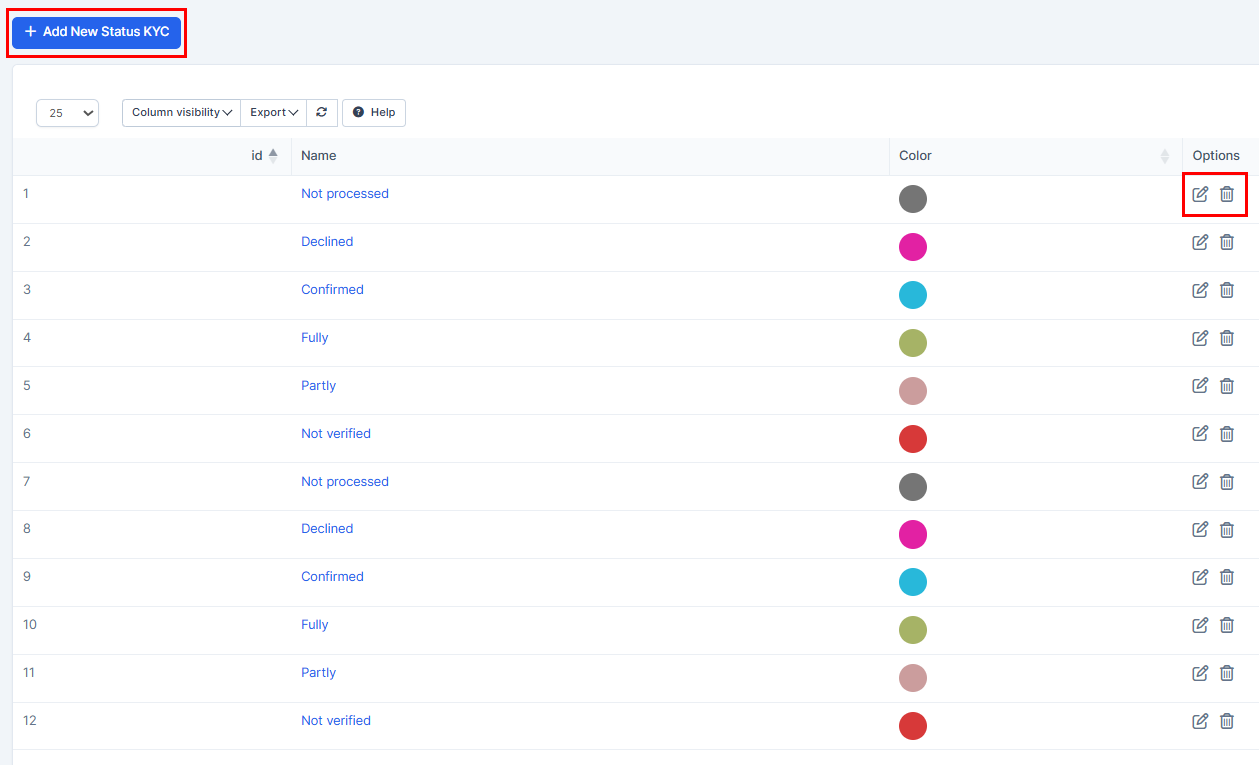This screenshot has height=765, width=1259.
Task: Edit the row 1 Not processed status
Action: coord(1200,194)
